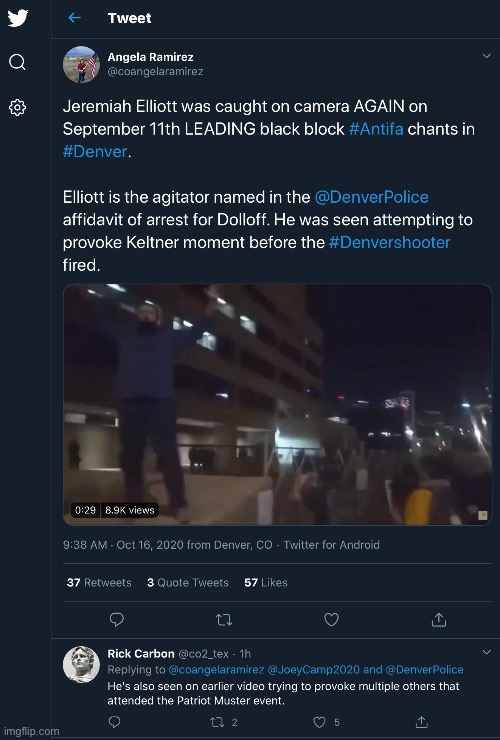Open the #Antifa hashtag link
This screenshot has height=740, width=500.
coord(376,129)
